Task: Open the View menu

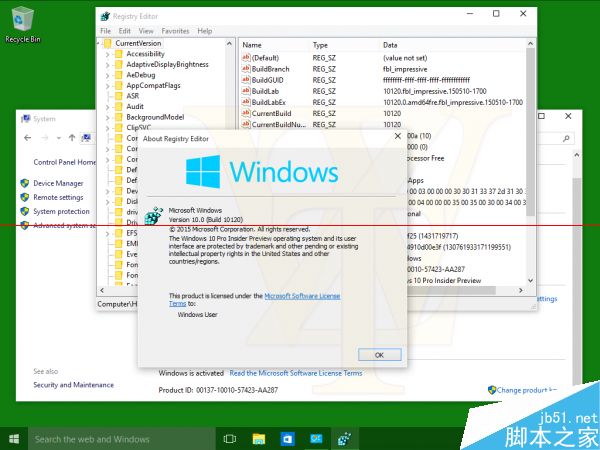Action: (x=146, y=31)
